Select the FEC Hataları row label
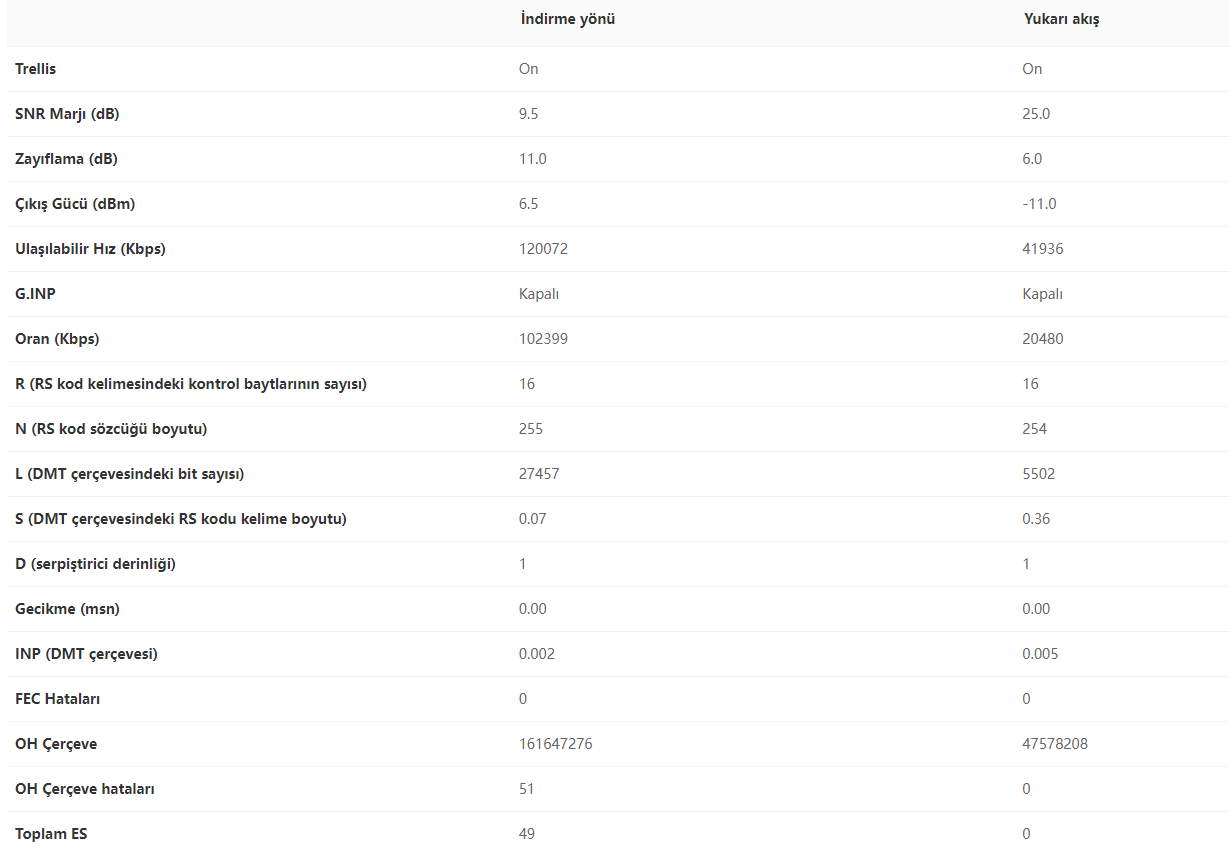This screenshot has width=1229, height=853. [x=58, y=699]
